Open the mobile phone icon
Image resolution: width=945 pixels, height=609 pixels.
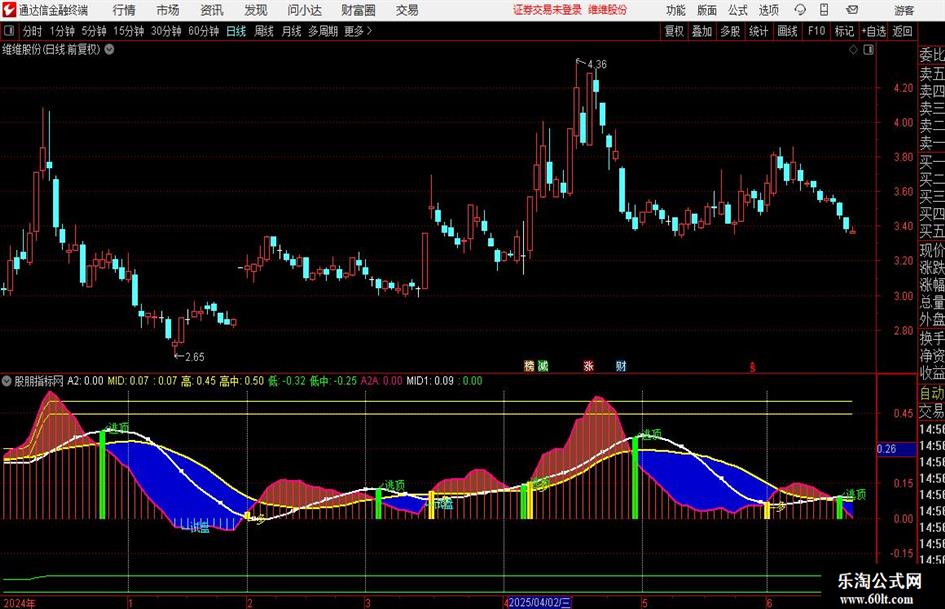tap(824, 10)
